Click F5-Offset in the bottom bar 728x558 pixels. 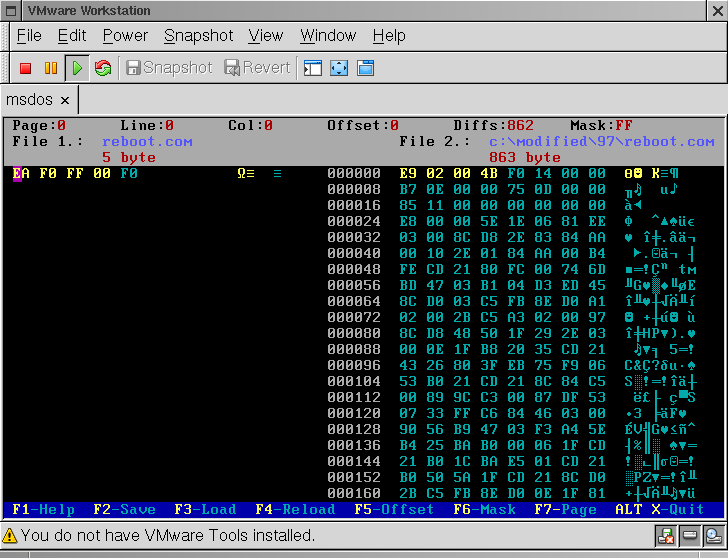(x=394, y=510)
